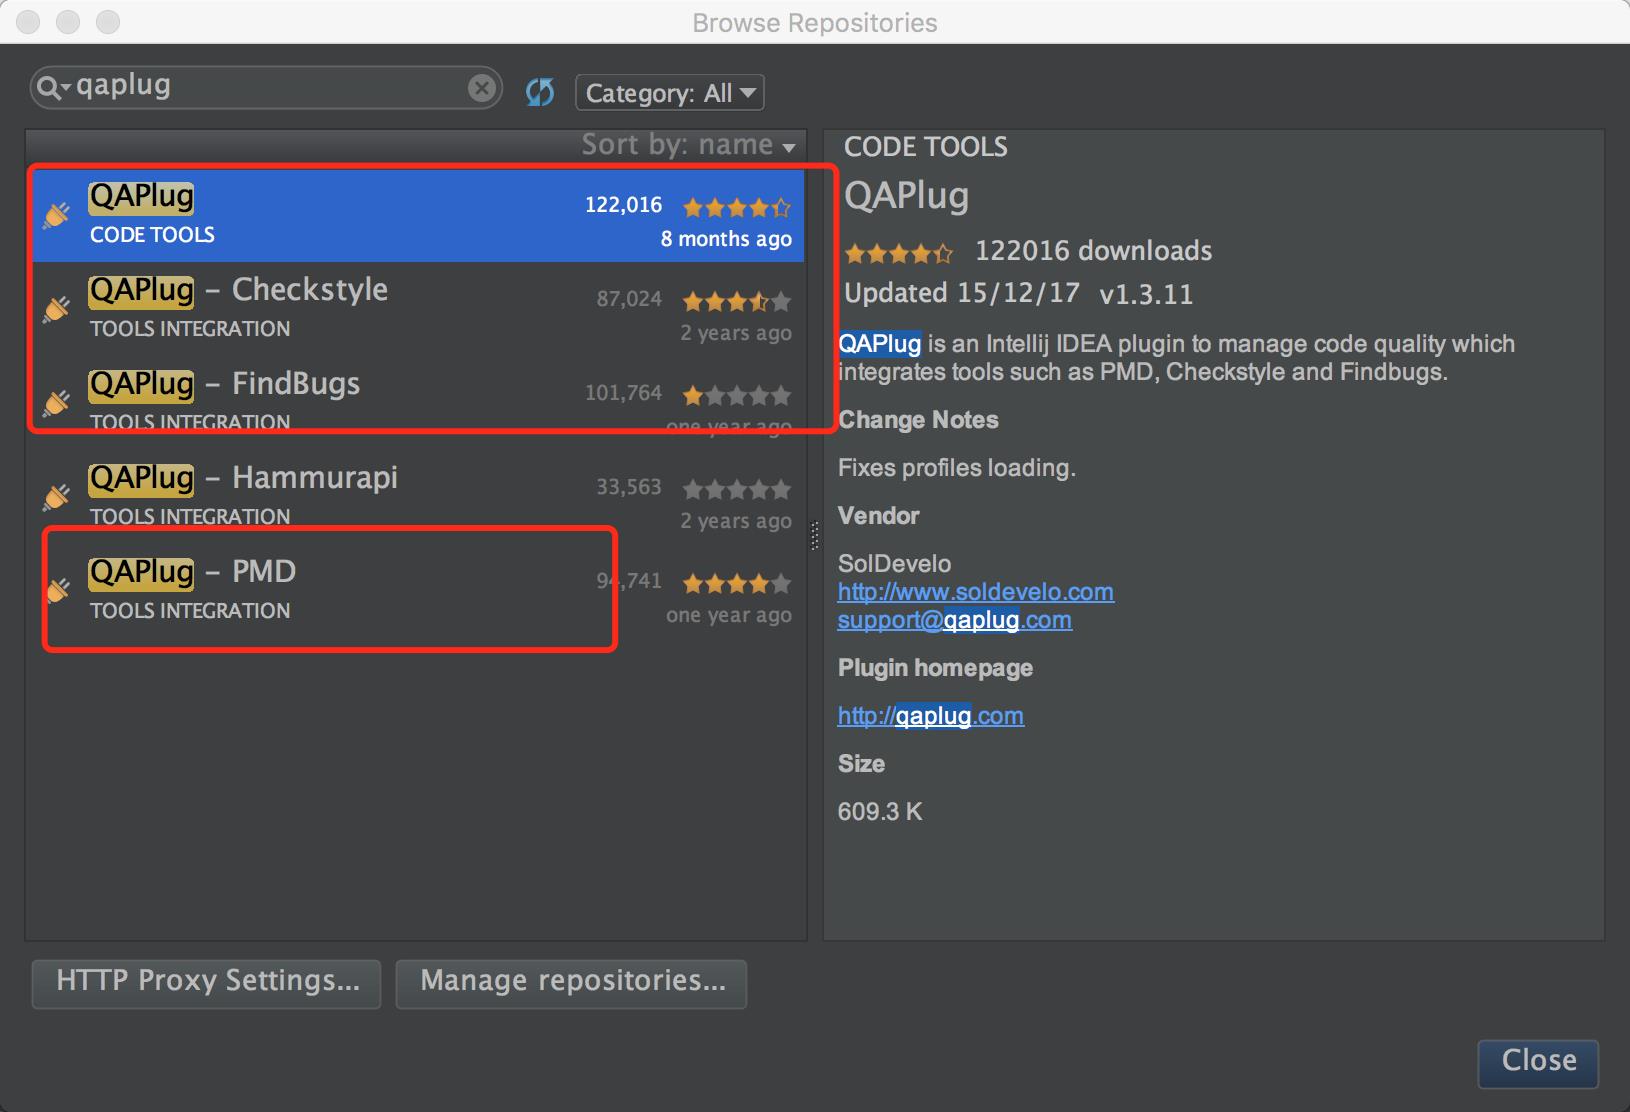
Task: Click the refresh plugin list icon
Action: (540, 92)
